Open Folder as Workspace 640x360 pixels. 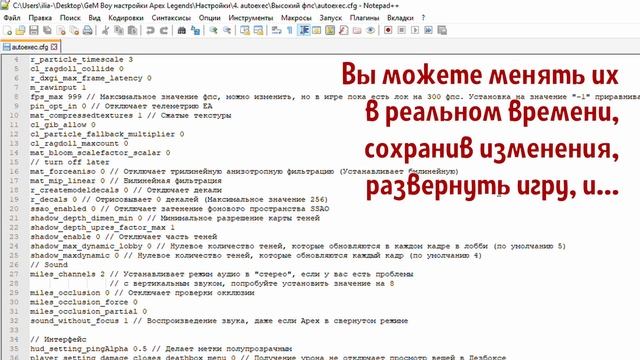[x=357, y=30]
